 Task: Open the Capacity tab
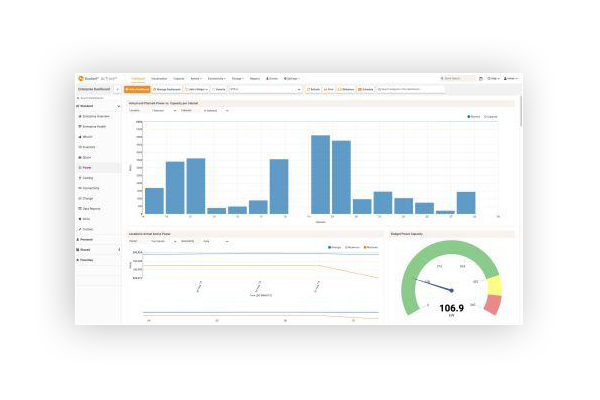pyautogui.click(x=179, y=78)
